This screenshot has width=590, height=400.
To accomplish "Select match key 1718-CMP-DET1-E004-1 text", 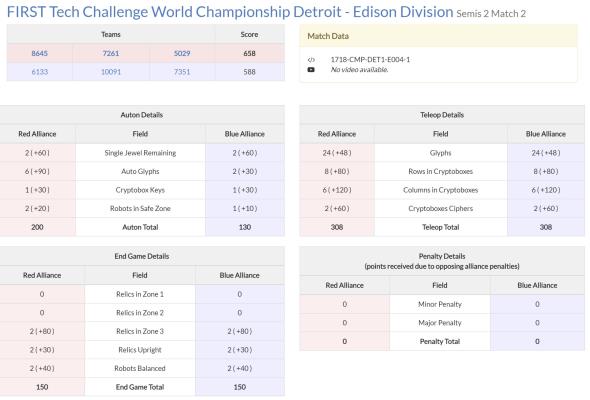I will tap(370, 59).
